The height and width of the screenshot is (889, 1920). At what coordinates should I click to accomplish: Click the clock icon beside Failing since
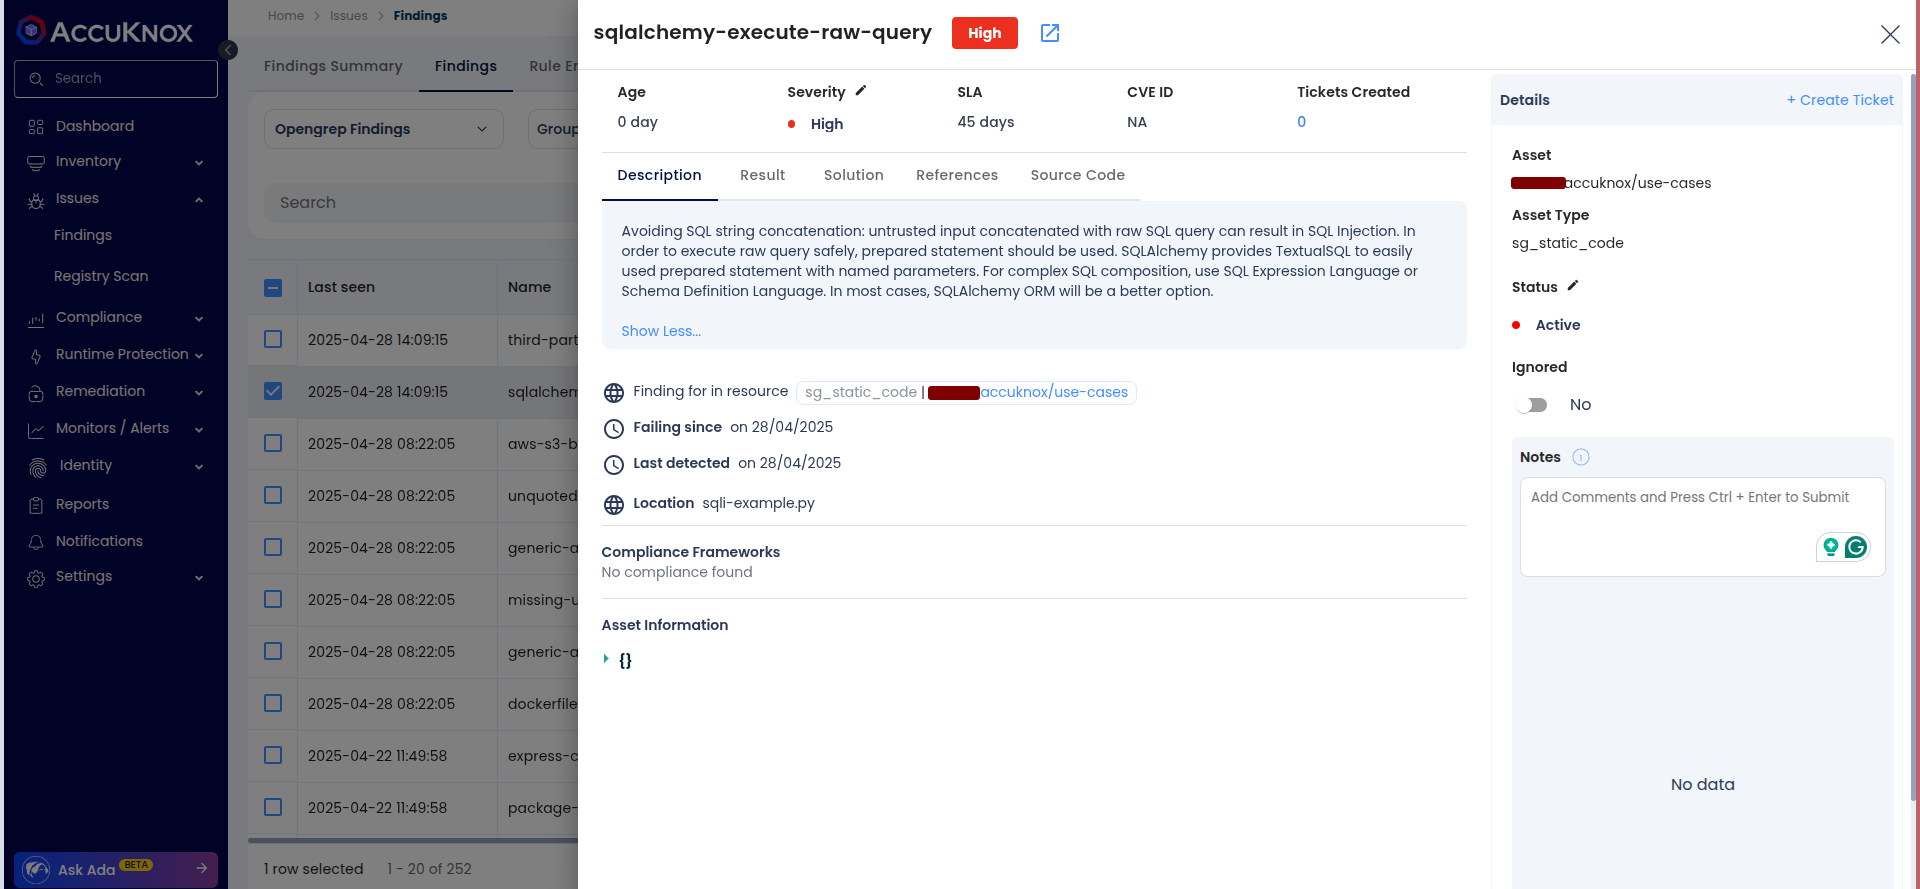coord(614,429)
